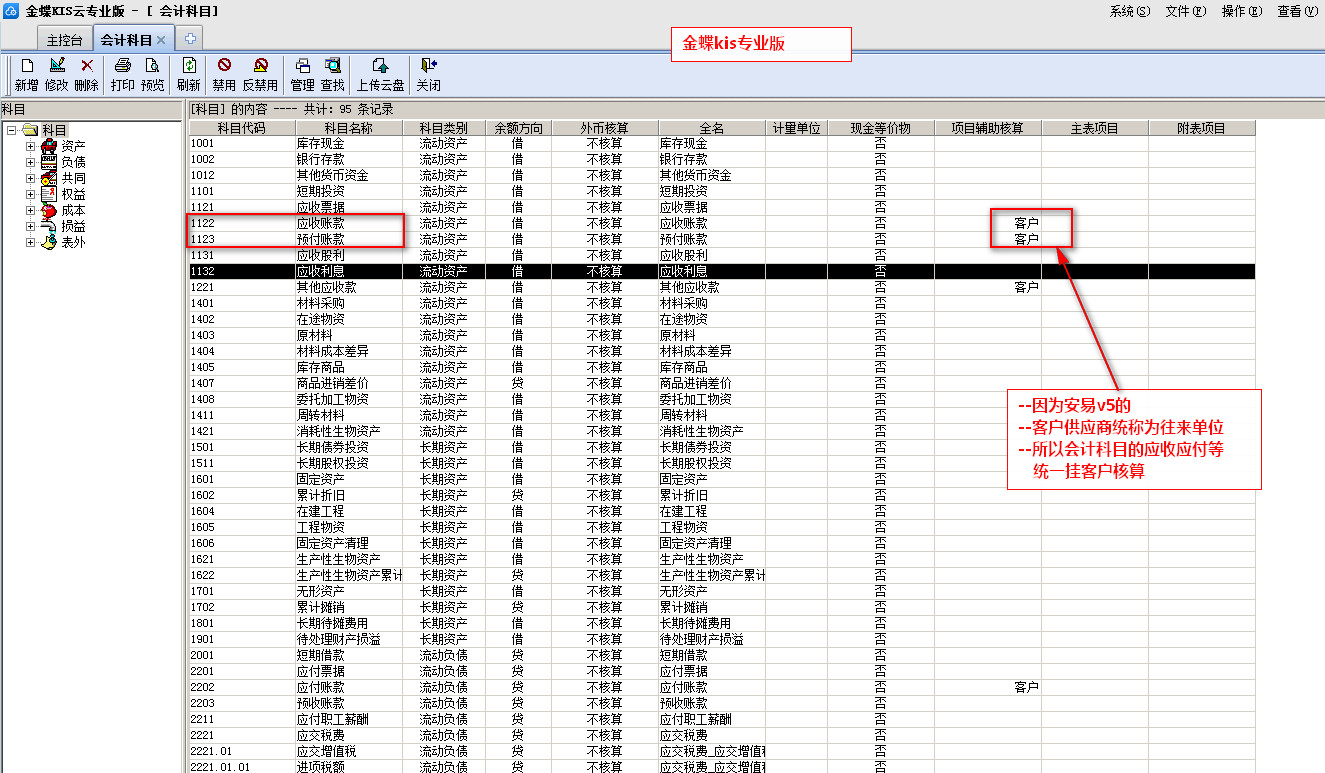The height and width of the screenshot is (773, 1325).
Task: Expand the 资产 tree node
Action: click(30, 146)
